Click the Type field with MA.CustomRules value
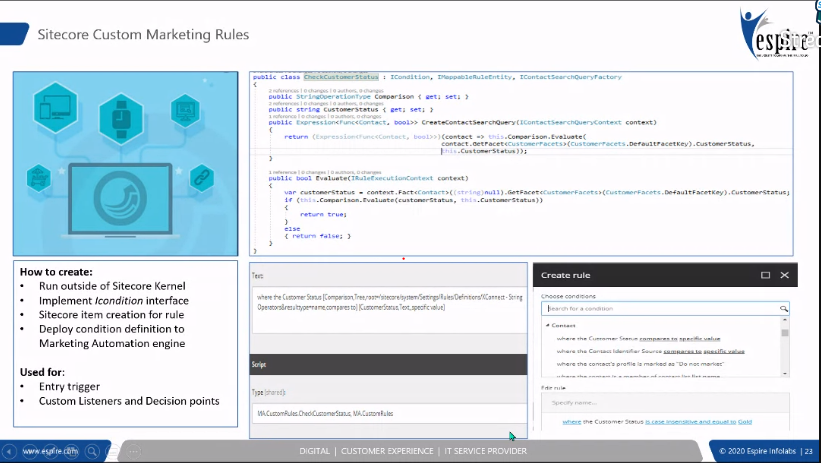Viewport: 821px width, 463px height. point(390,413)
